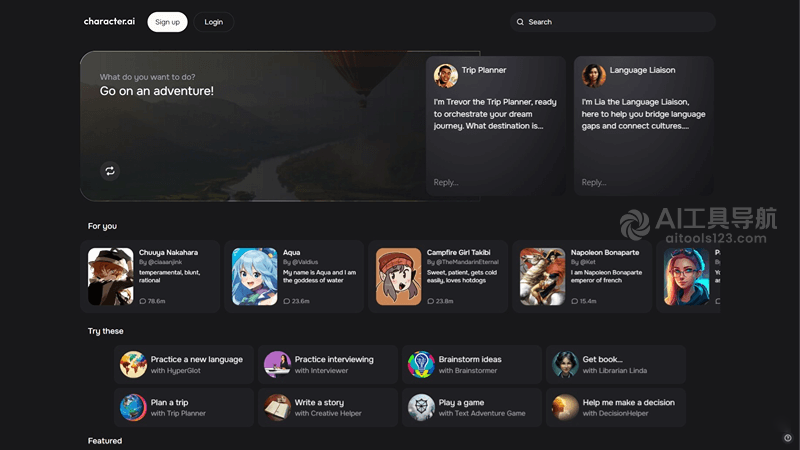Click the 23.6m chat count
Viewport: 800px width, 450px height.
(296, 301)
